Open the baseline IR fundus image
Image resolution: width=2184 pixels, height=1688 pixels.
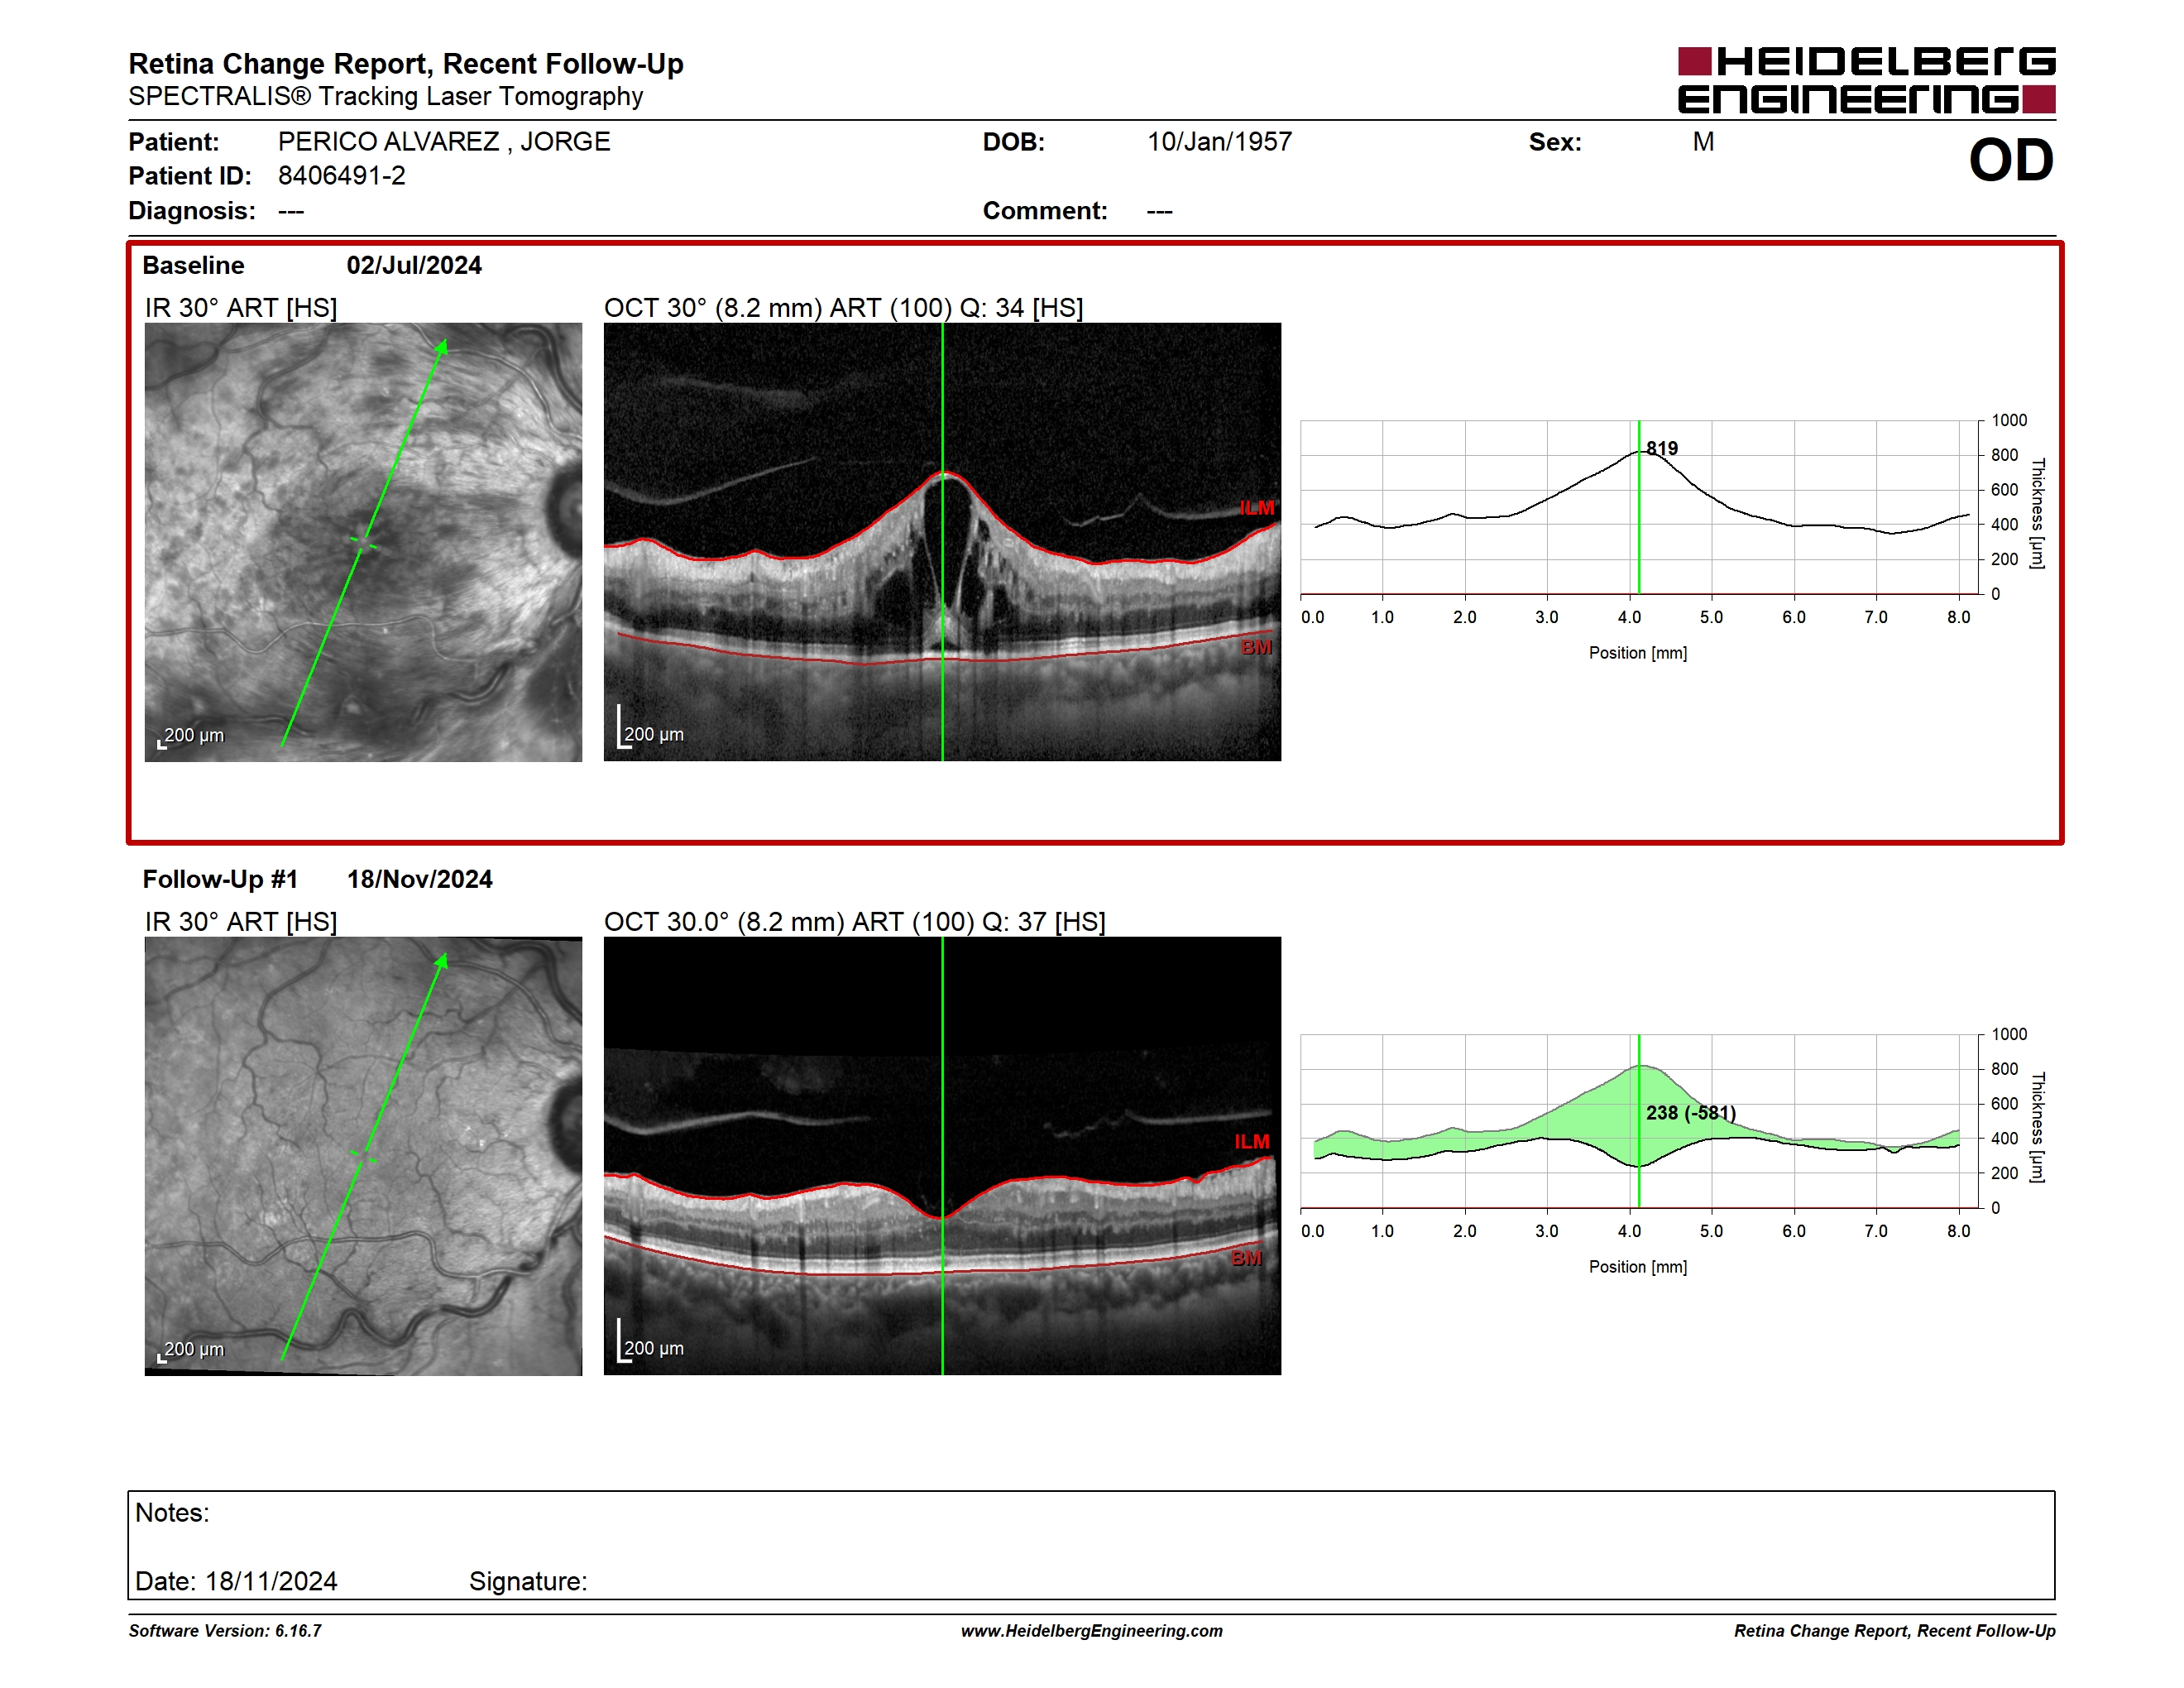(x=363, y=542)
